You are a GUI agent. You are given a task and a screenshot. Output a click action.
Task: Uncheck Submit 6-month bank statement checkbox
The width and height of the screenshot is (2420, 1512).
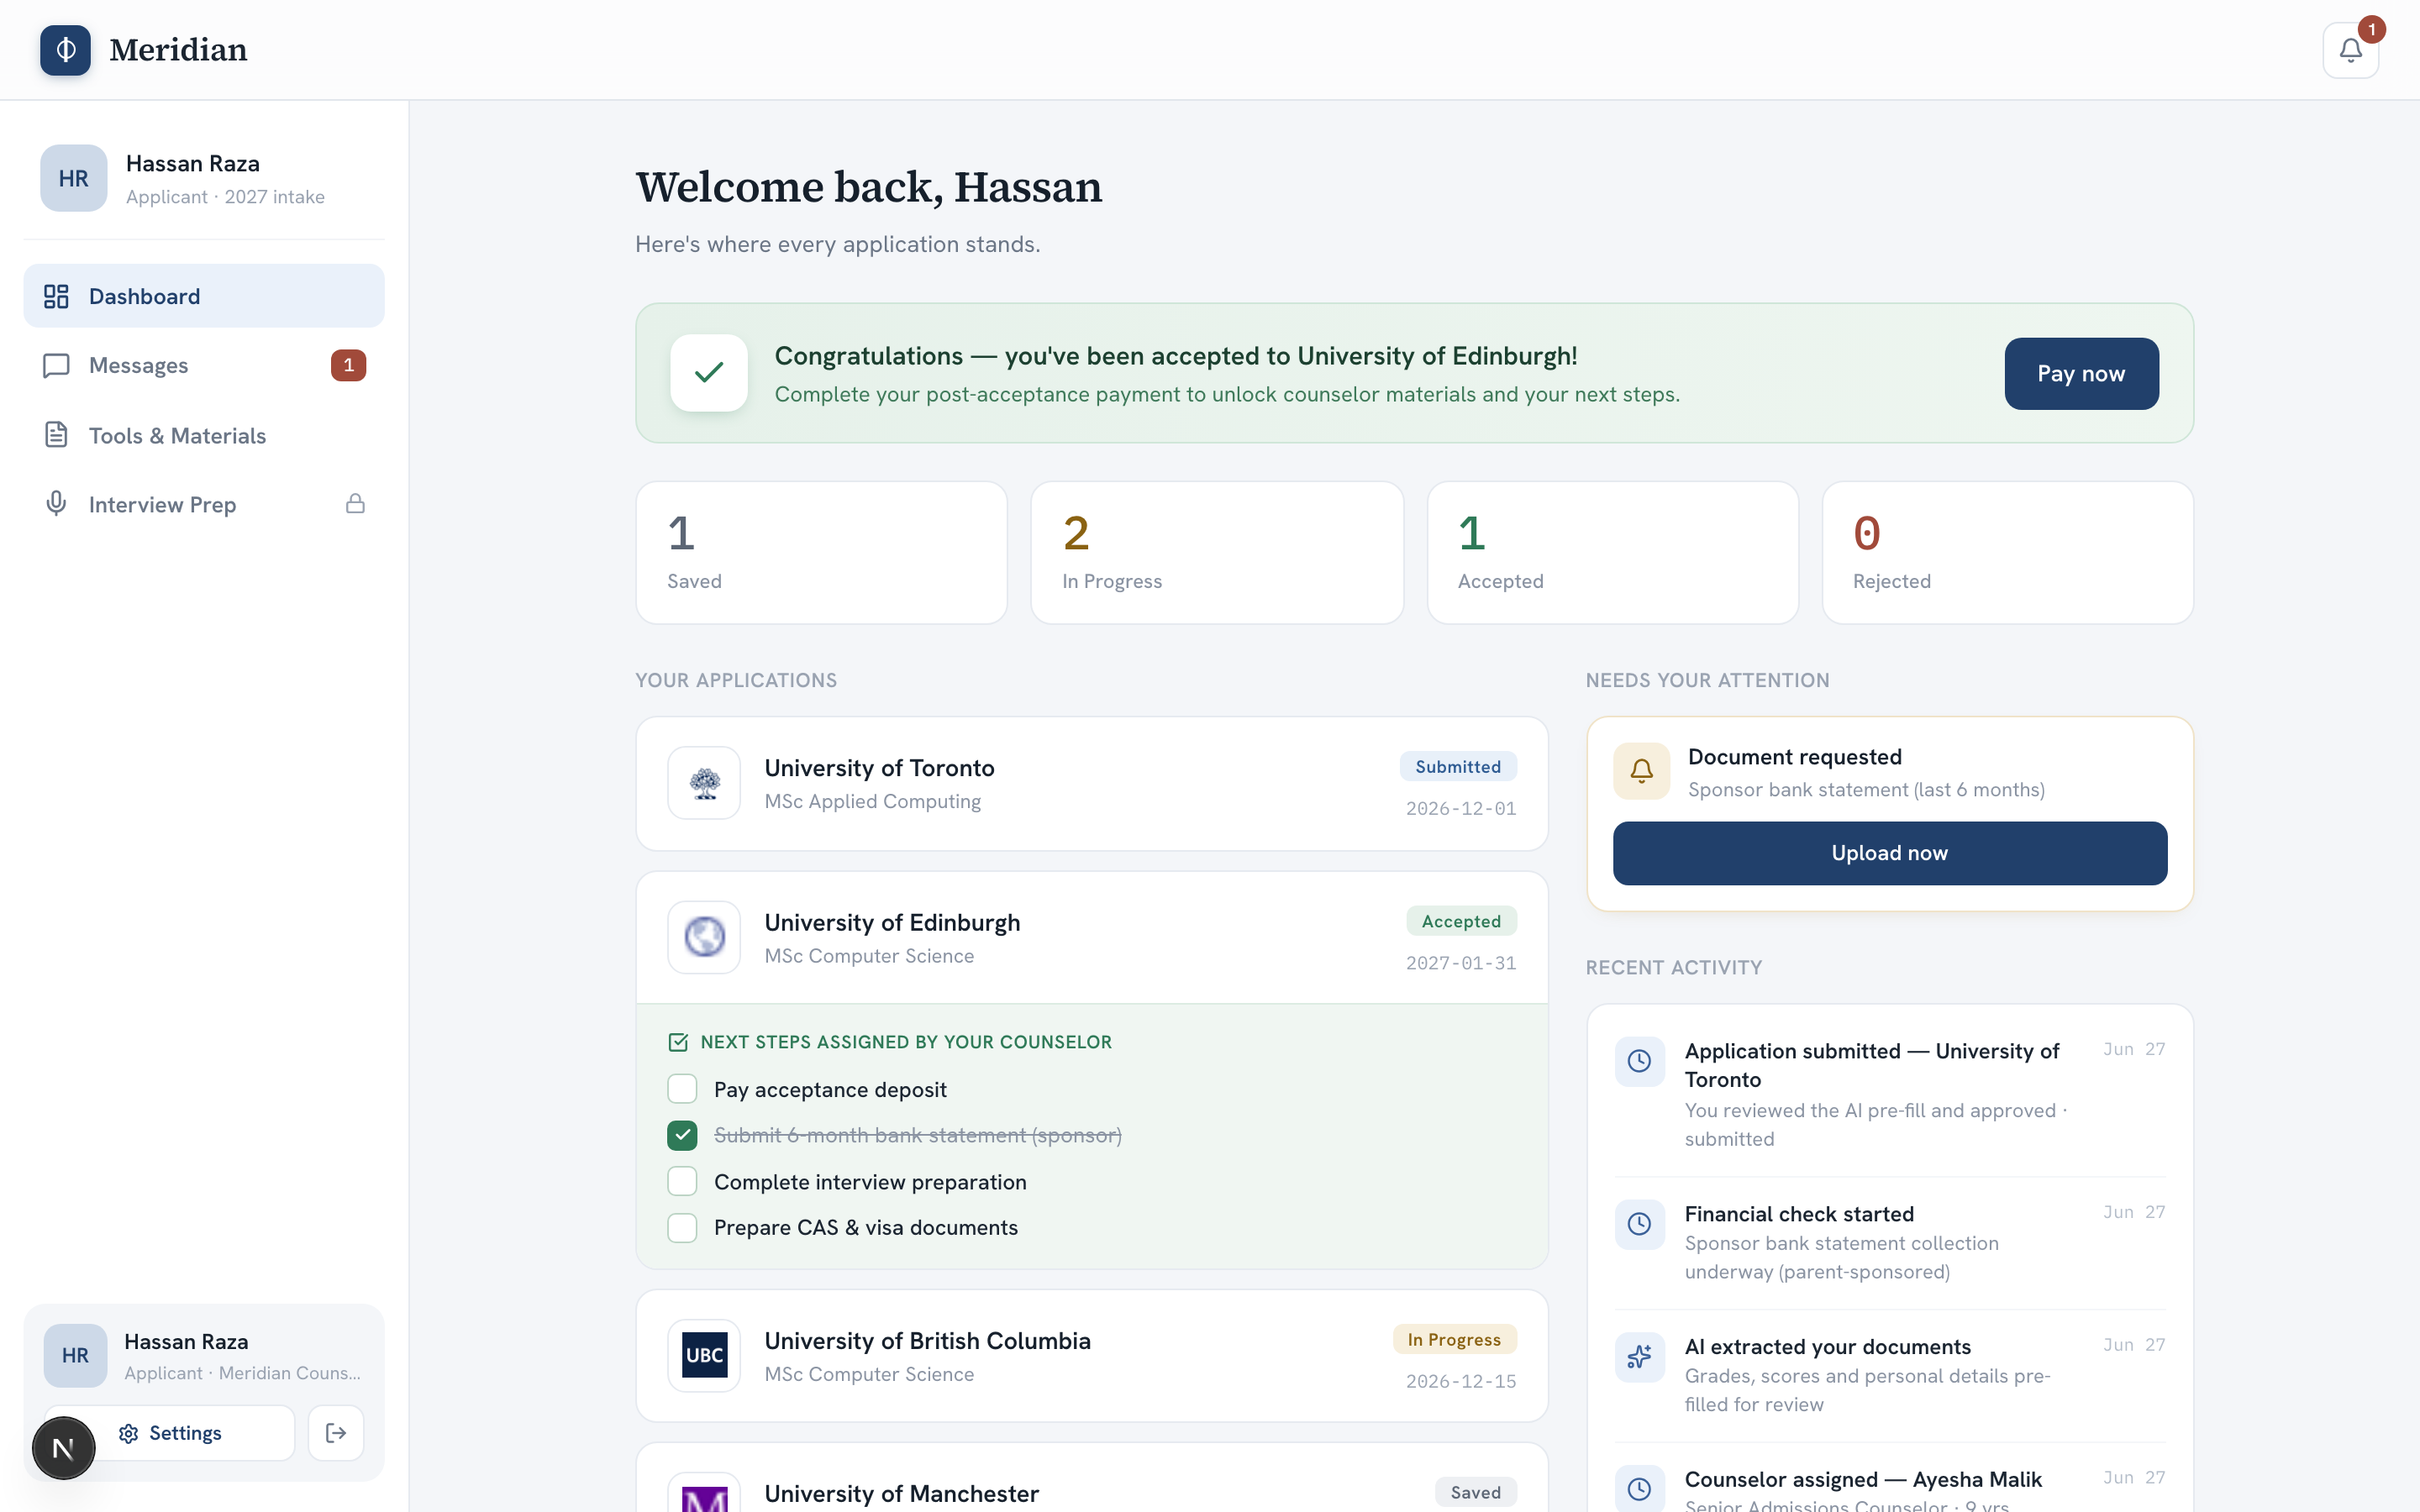tap(682, 1135)
